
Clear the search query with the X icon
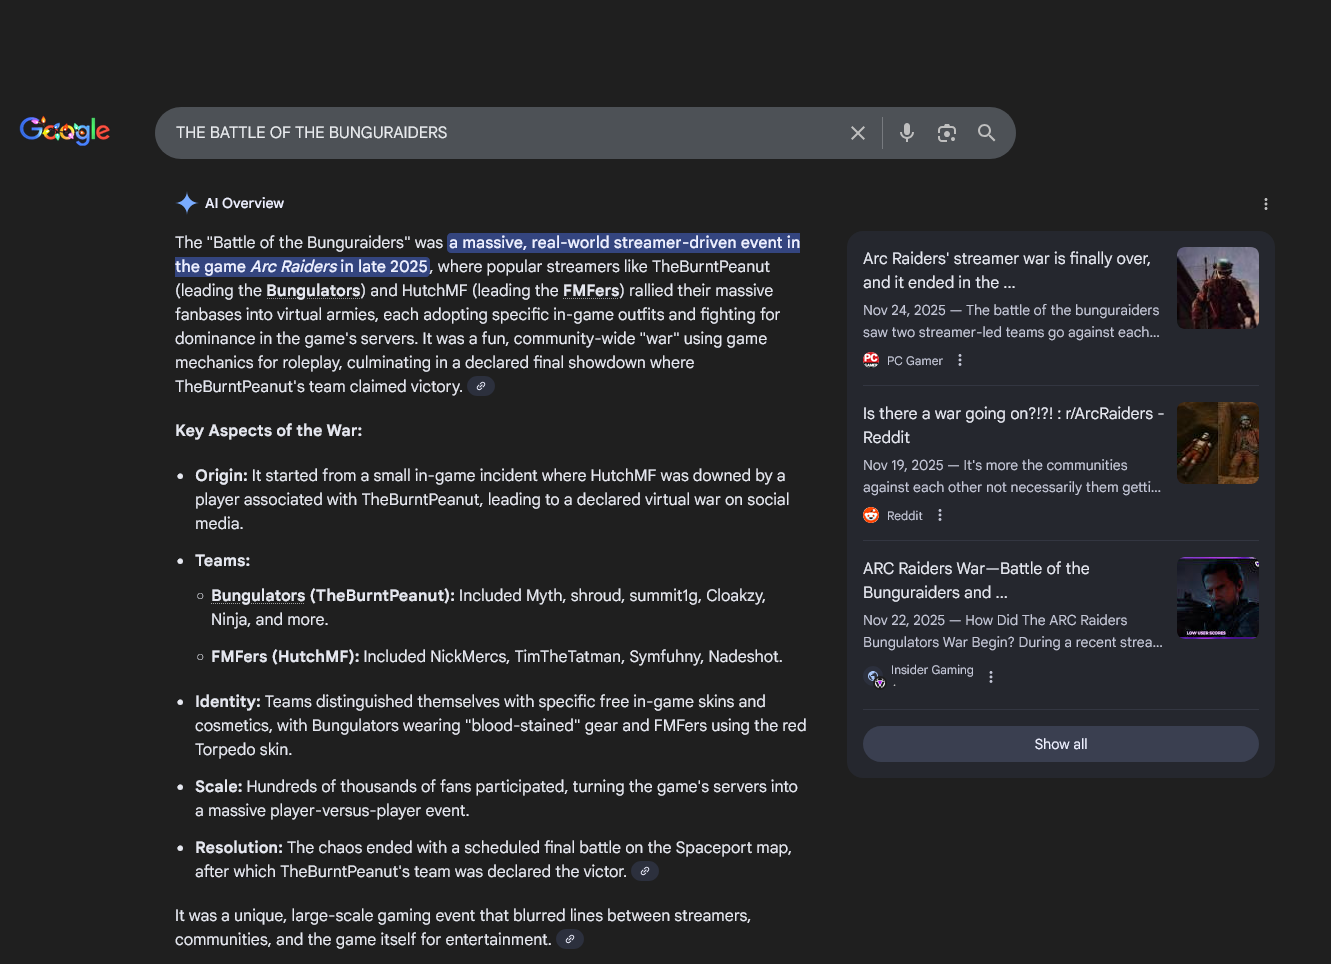pyautogui.click(x=858, y=133)
